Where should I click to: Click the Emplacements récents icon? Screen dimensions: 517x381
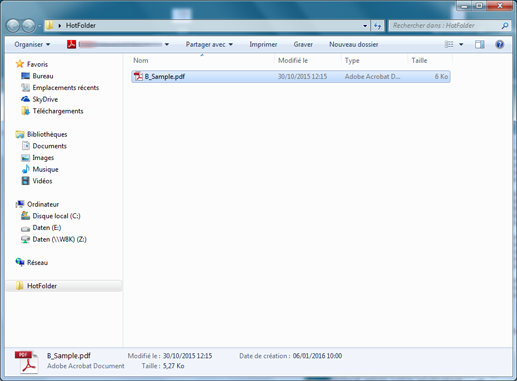pyautogui.click(x=25, y=87)
